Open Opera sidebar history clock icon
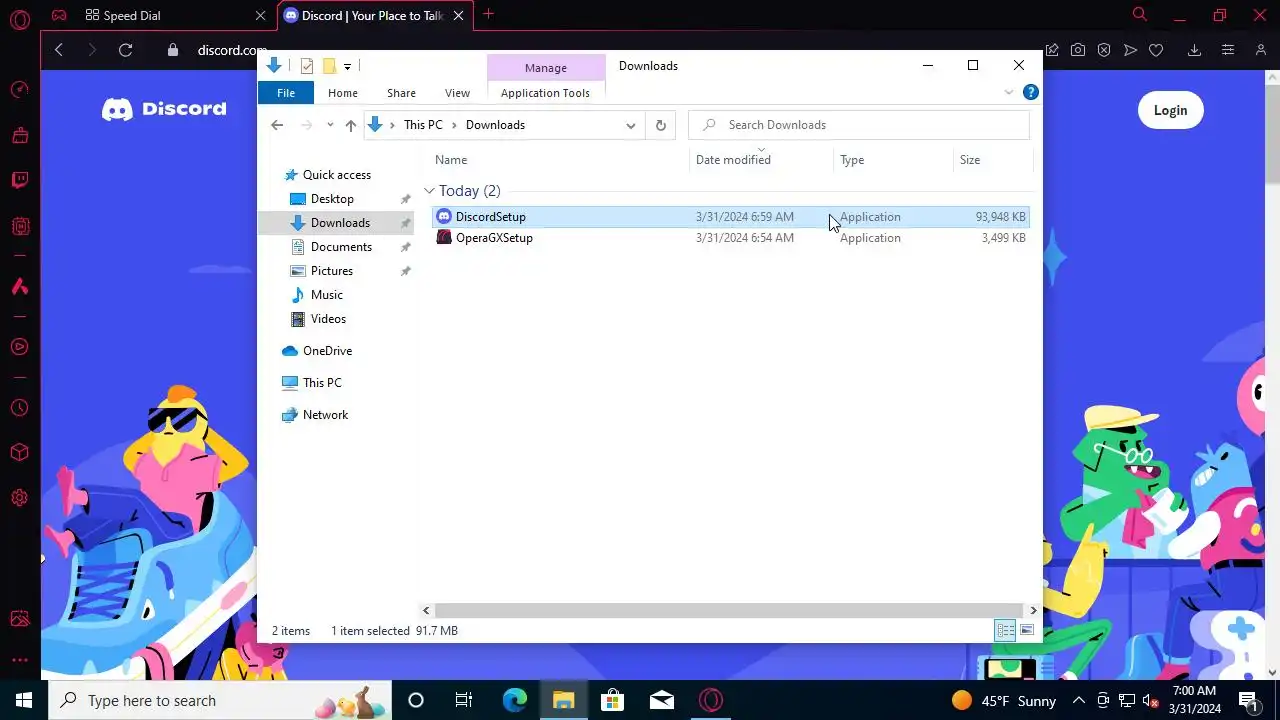This screenshot has height=720, width=1280. [20, 408]
